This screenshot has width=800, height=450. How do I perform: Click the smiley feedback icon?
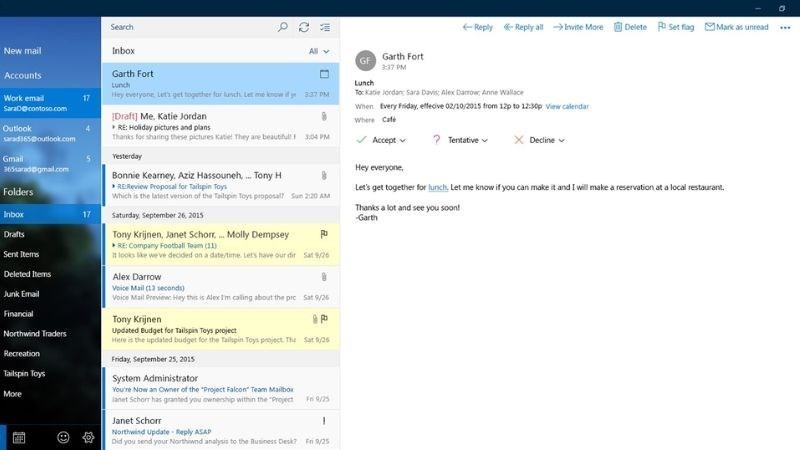[x=63, y=437]
